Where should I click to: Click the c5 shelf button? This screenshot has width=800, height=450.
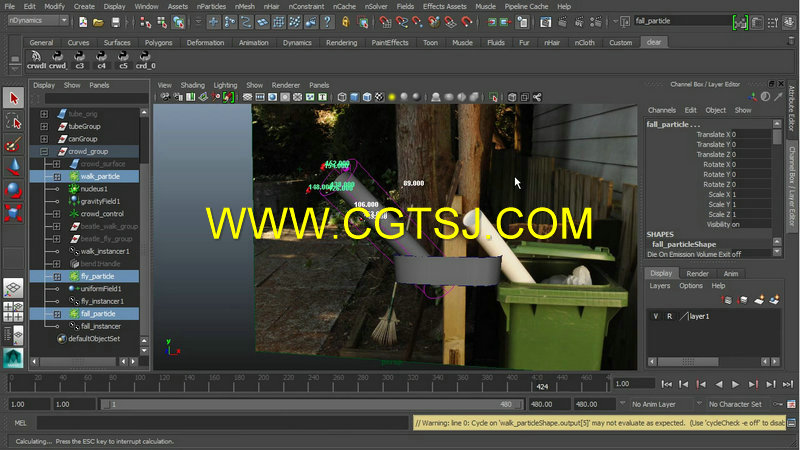(123, 60)
